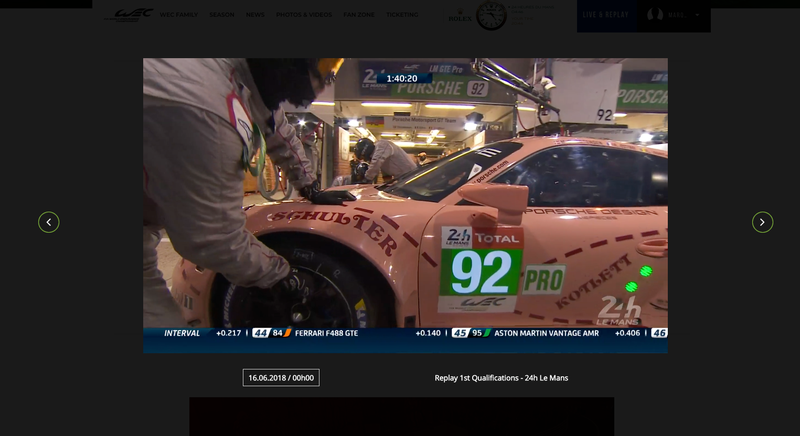Go to the News section
Image resolution: width=800 pixels, height=436 pixels.
click(255, 15)
